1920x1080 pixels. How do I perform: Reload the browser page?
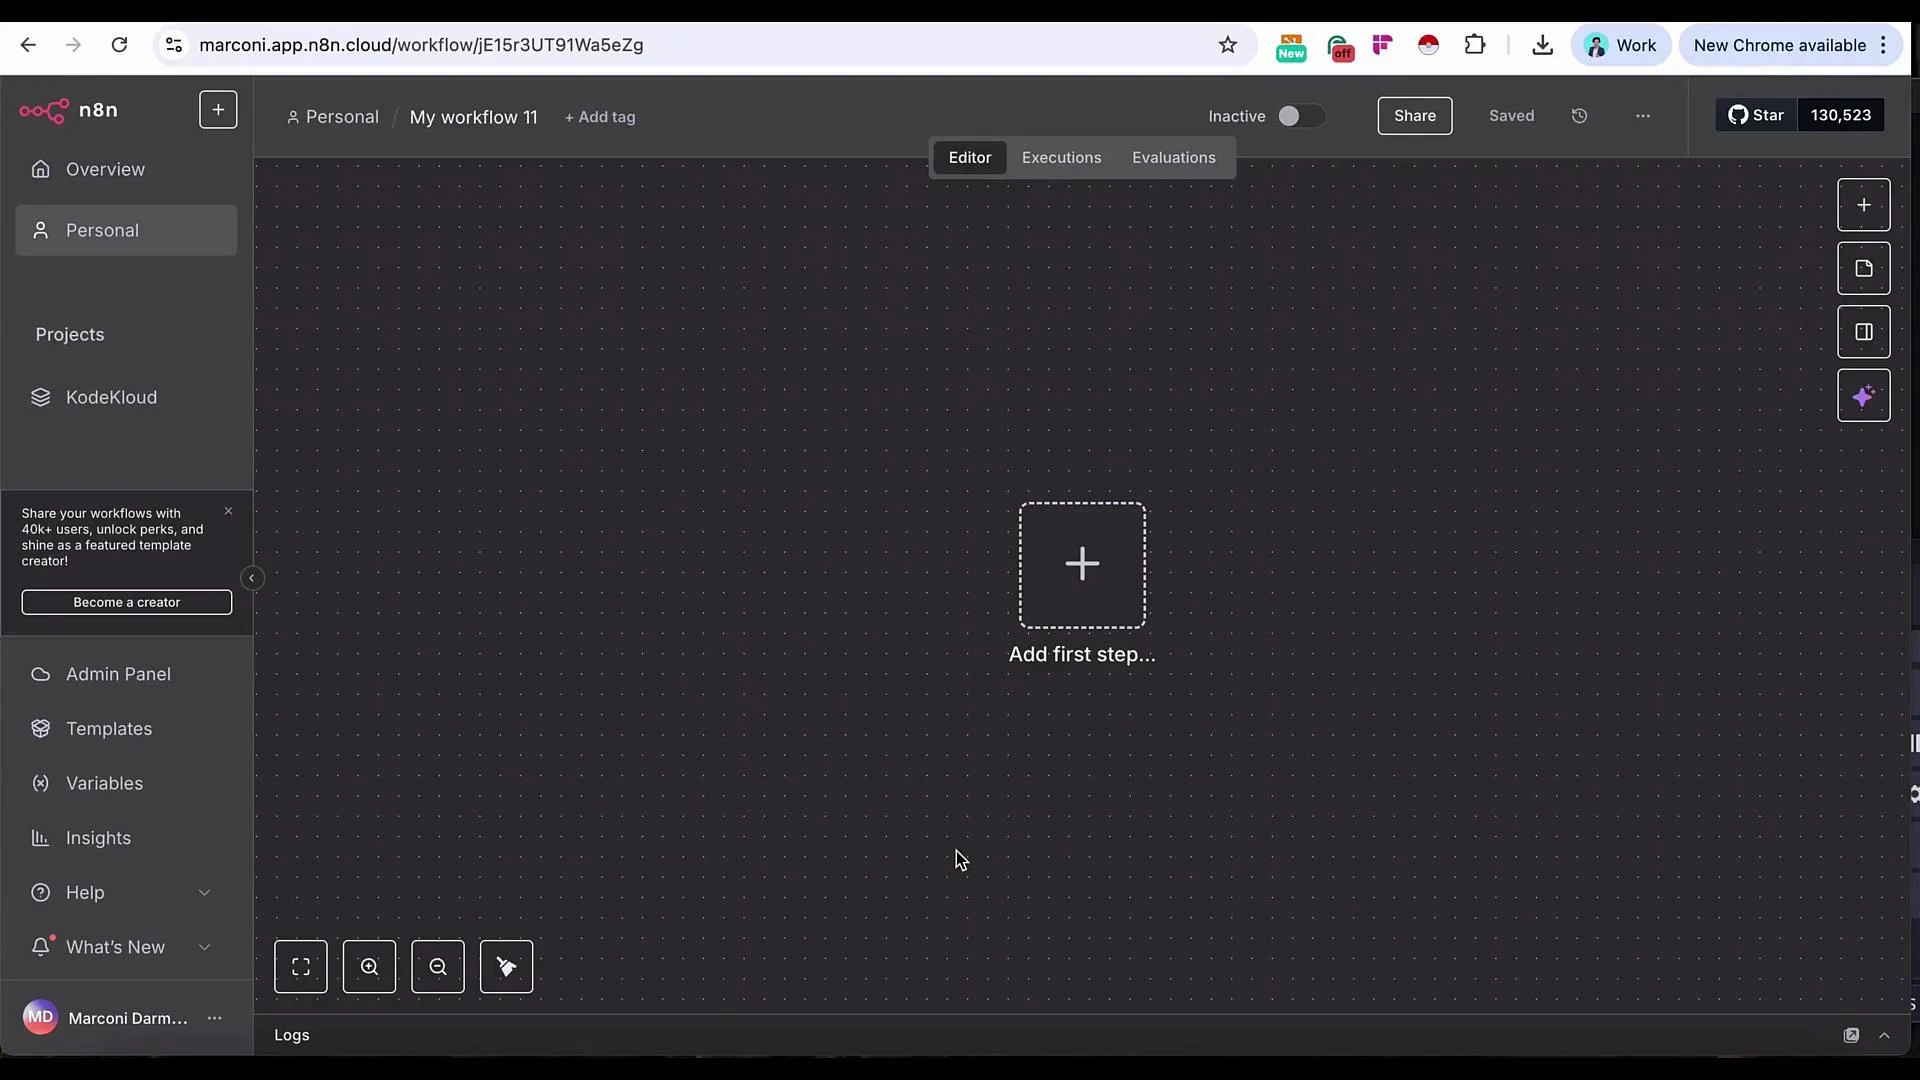coord(119,45)
